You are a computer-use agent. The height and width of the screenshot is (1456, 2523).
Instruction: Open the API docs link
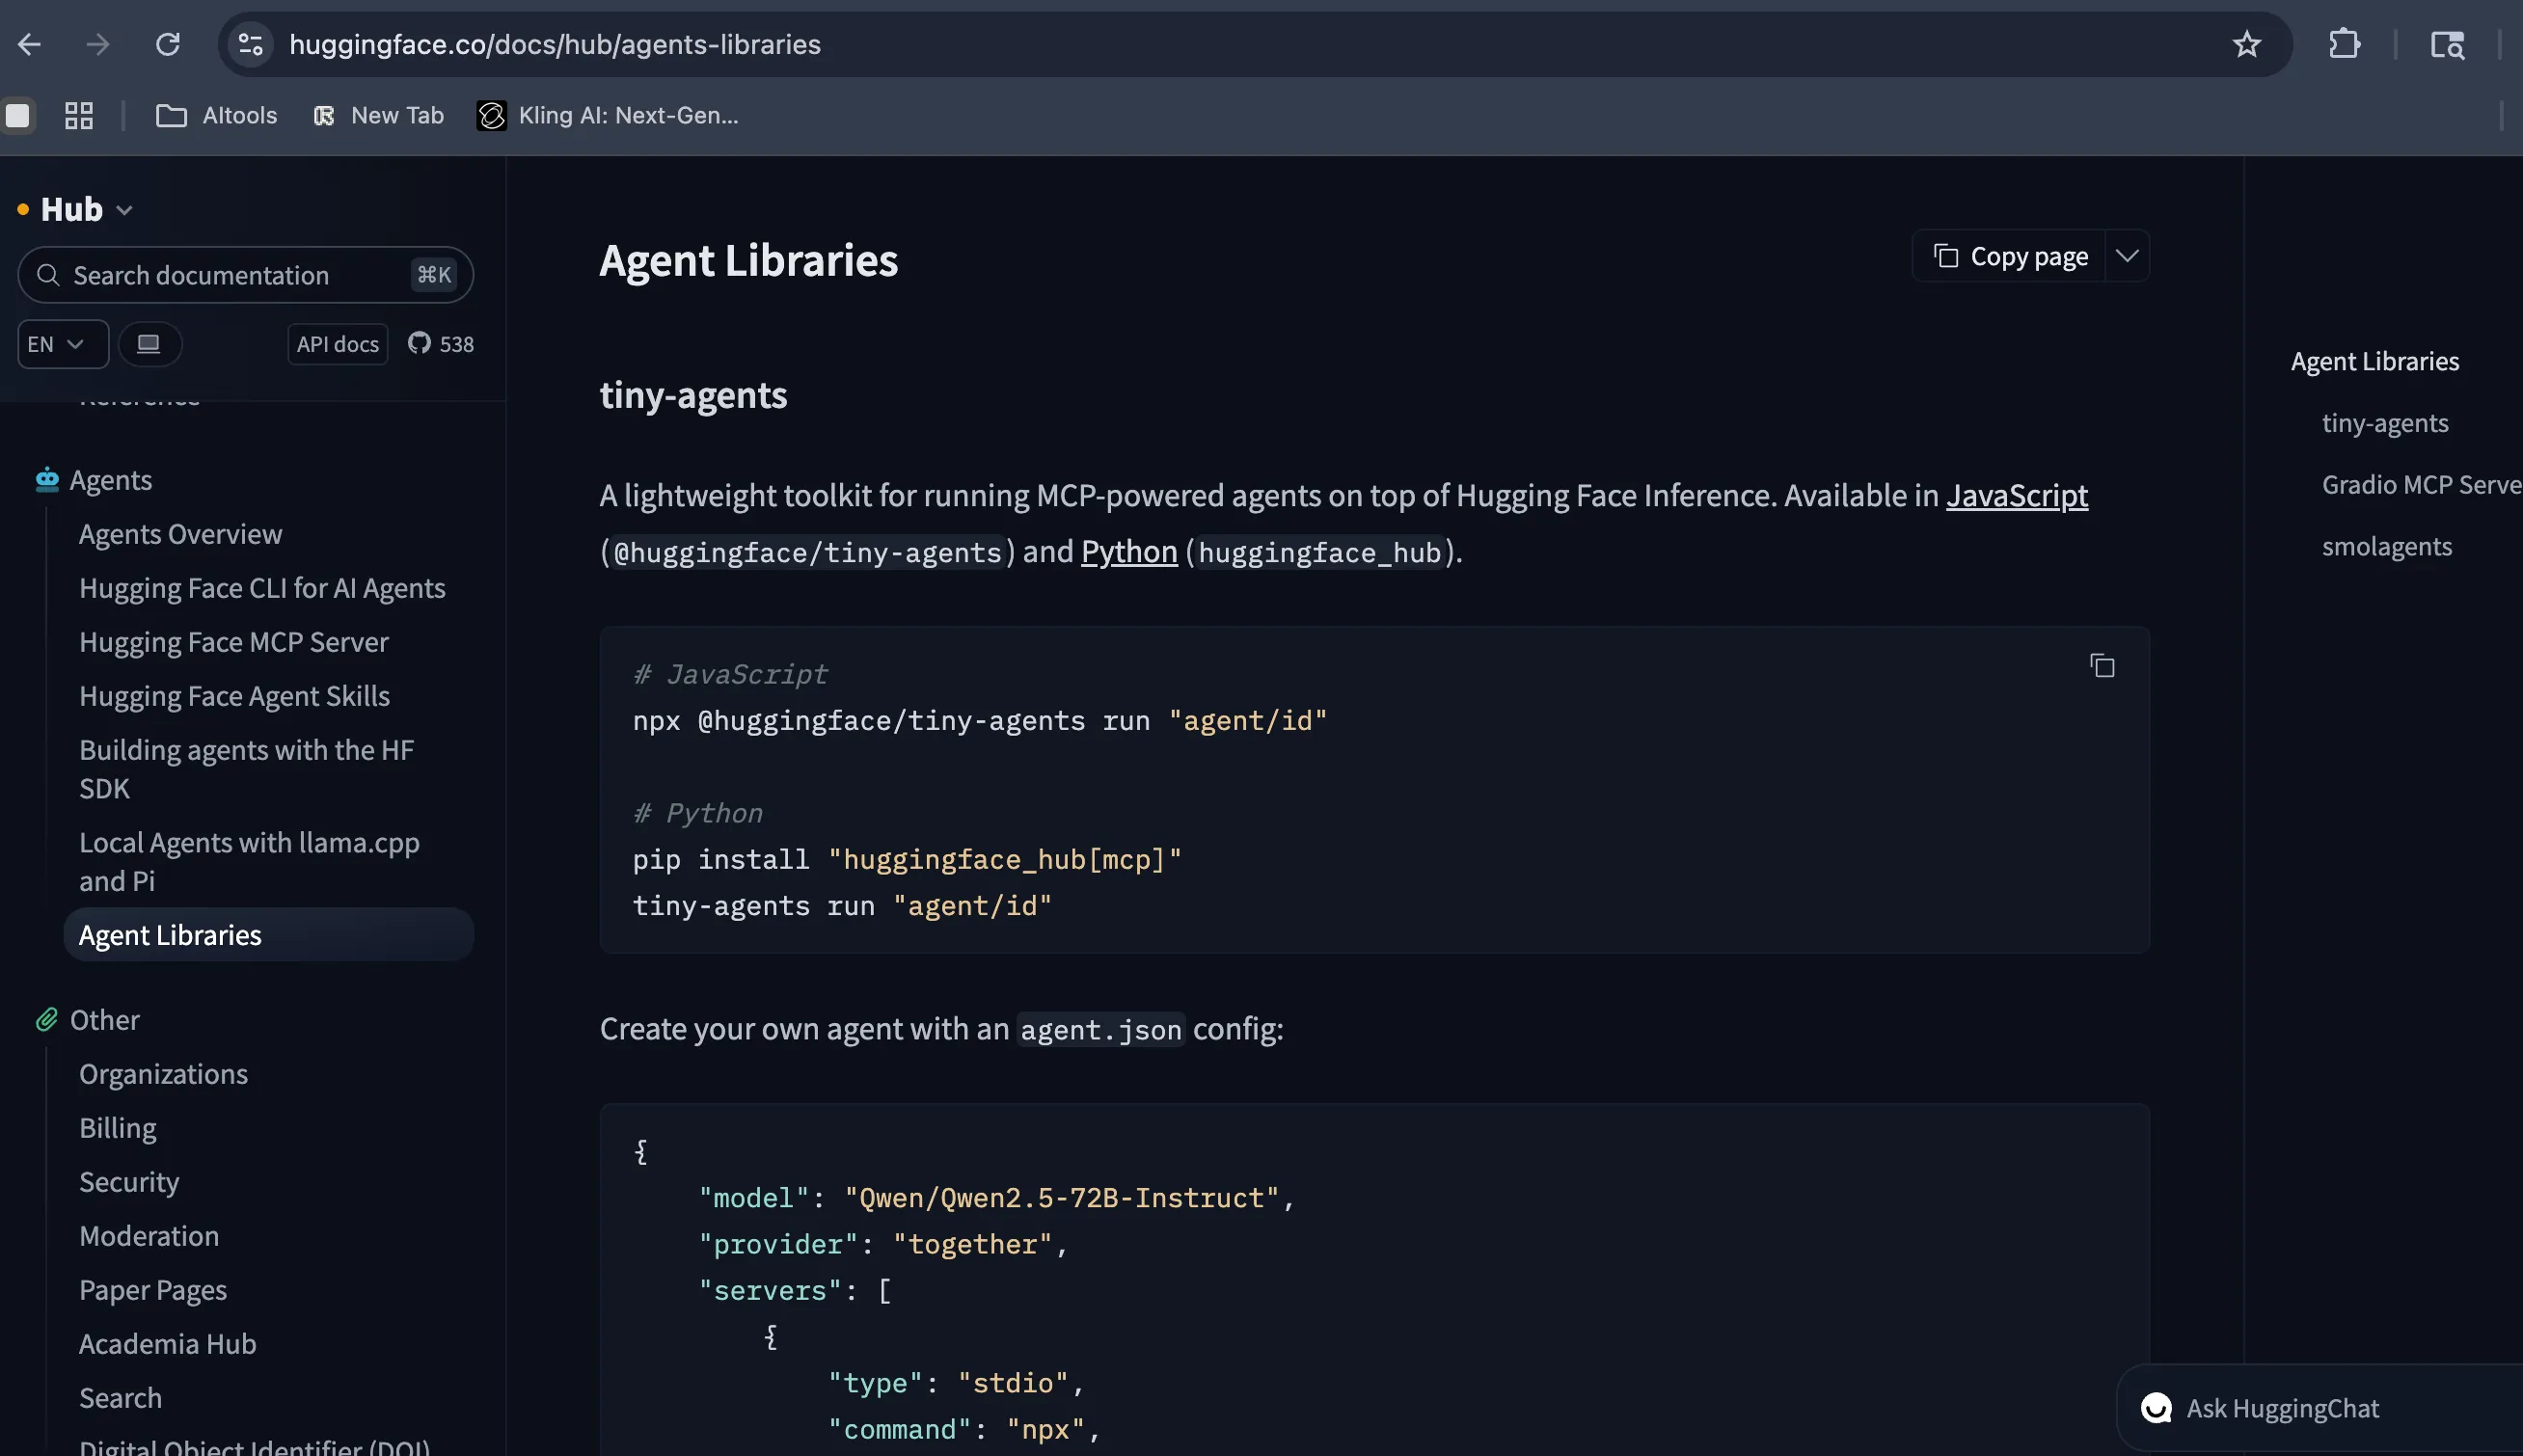click(337, 343)
